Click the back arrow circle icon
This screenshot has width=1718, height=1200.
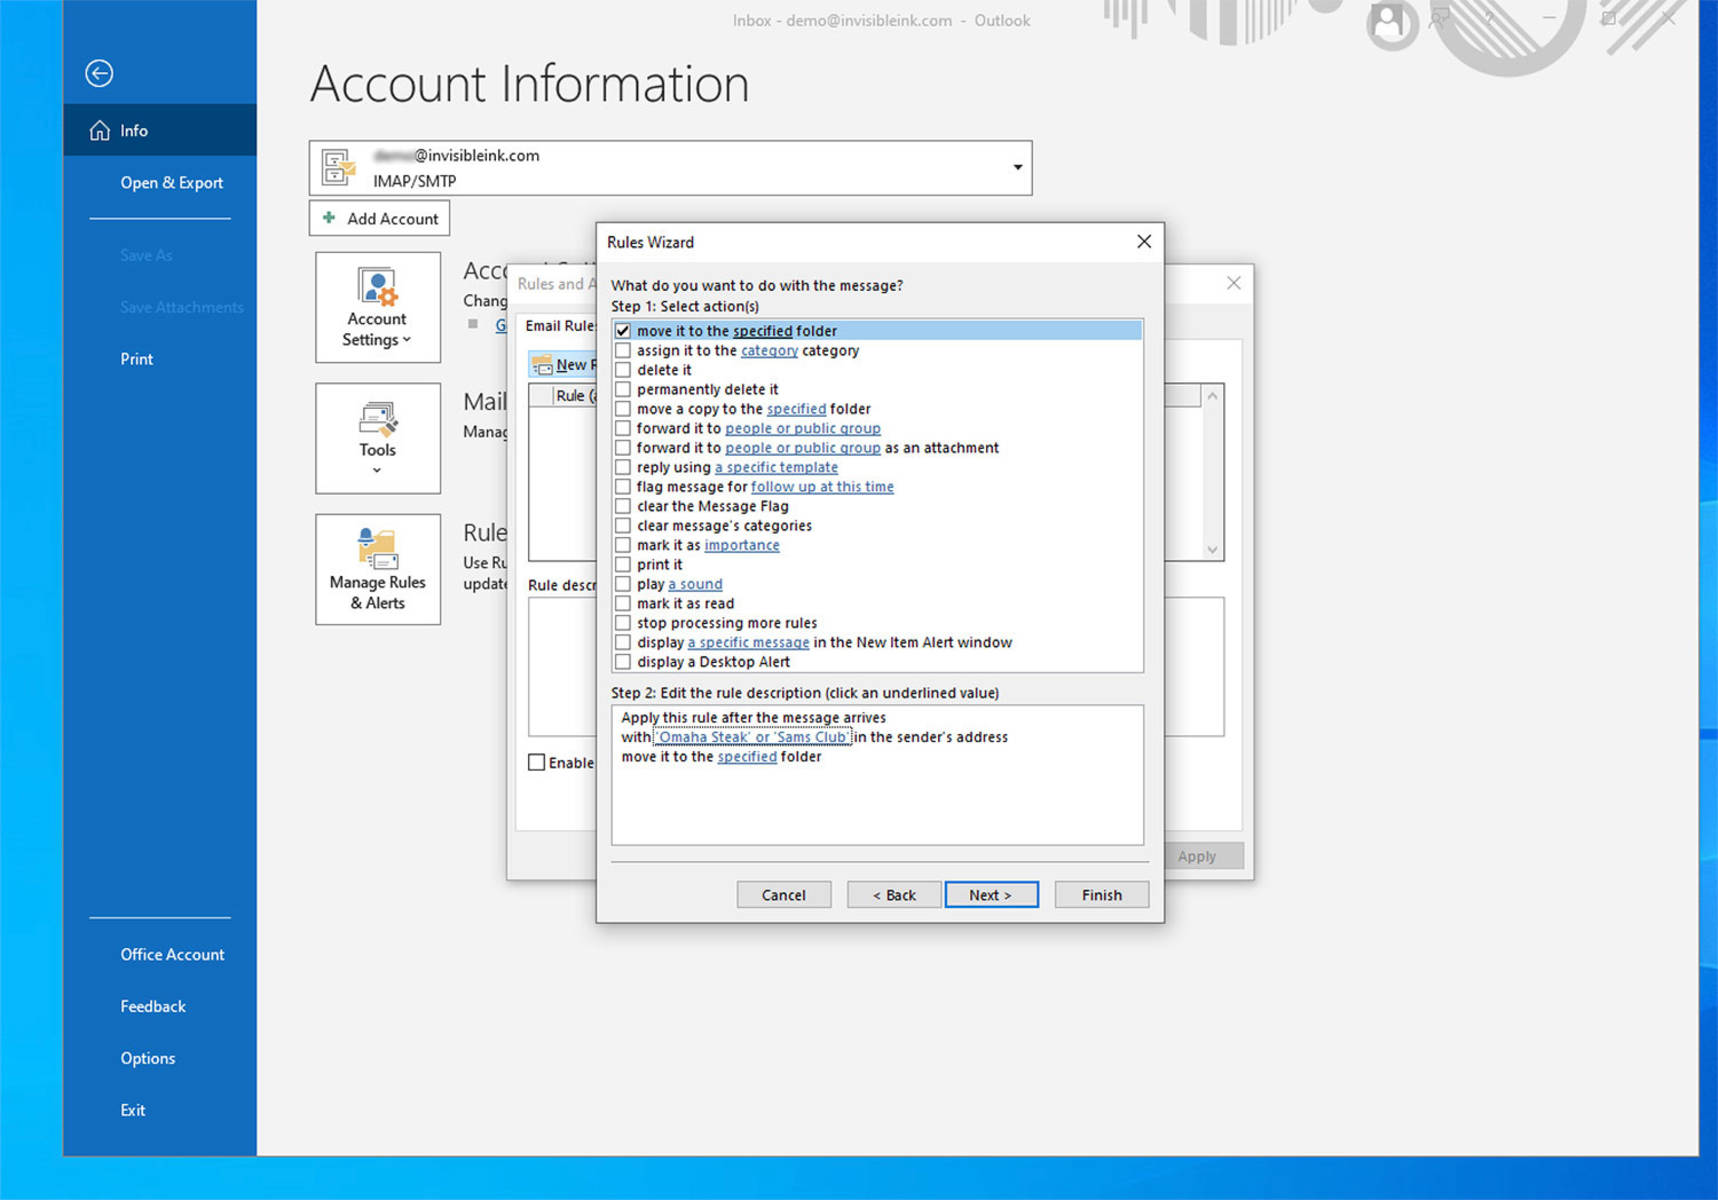(x=99, y=73)
